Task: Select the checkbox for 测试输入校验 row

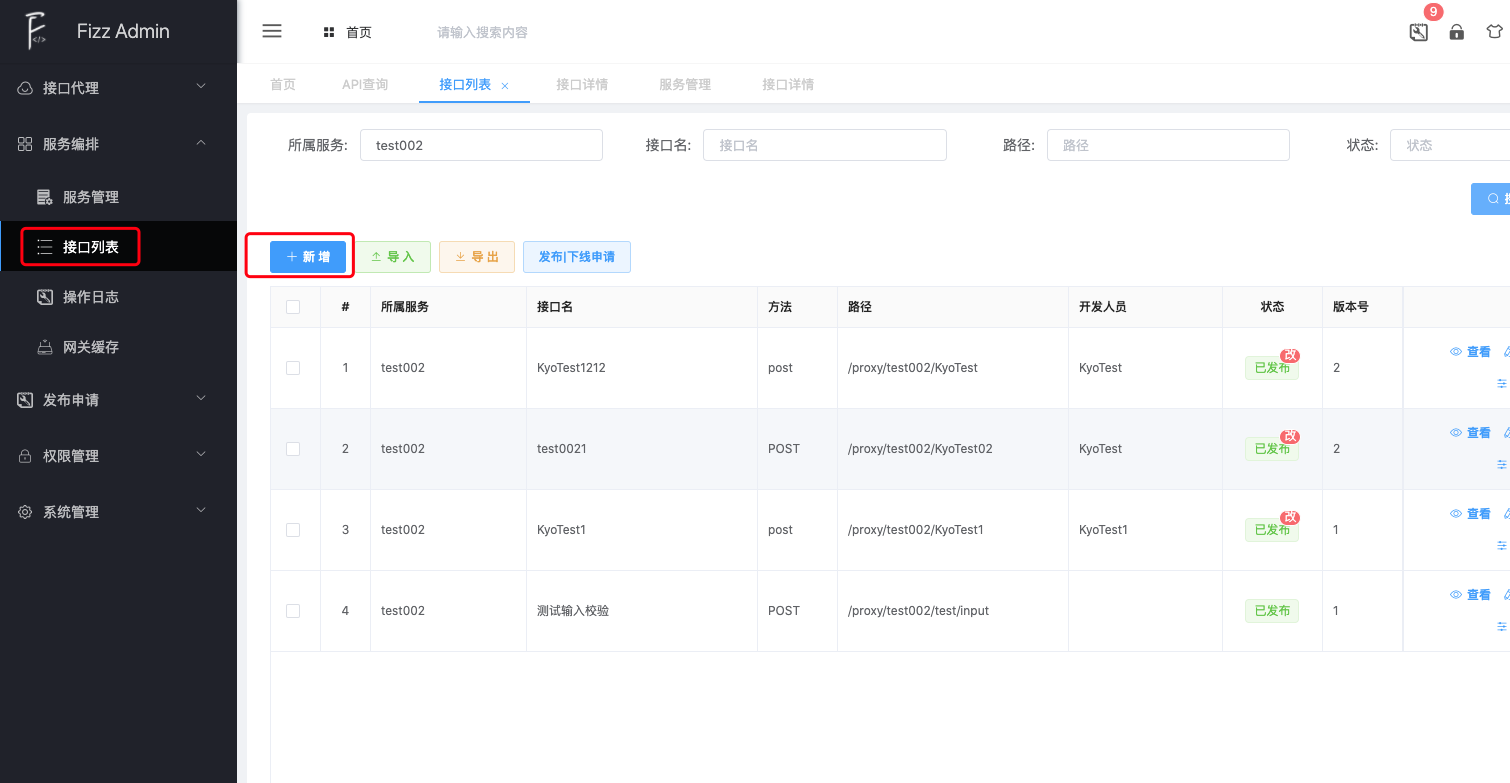Action: tap(293, 611)
